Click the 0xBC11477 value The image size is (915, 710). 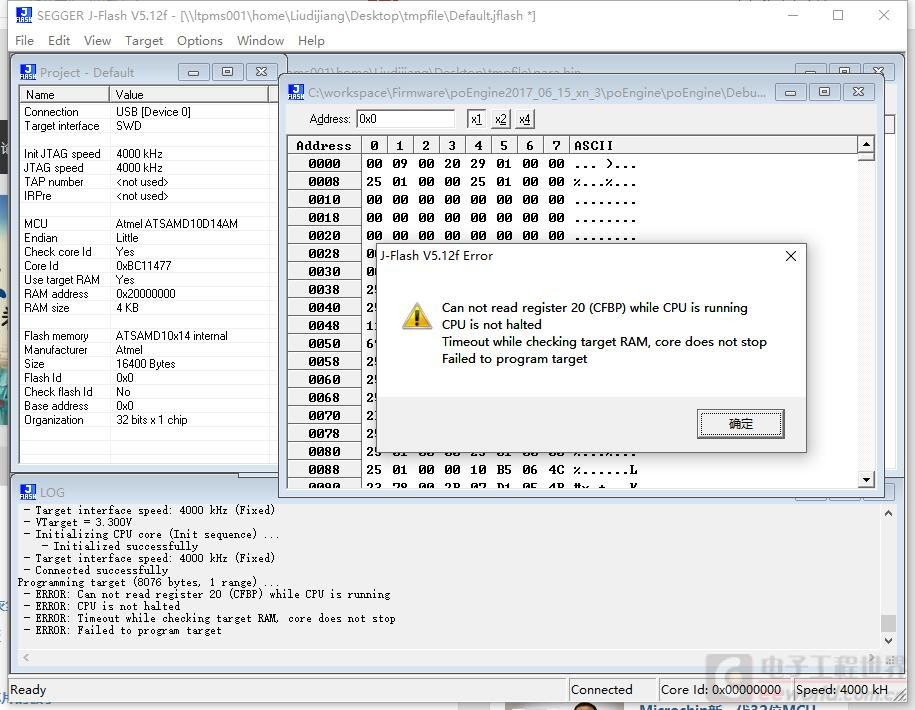(144, 266)
